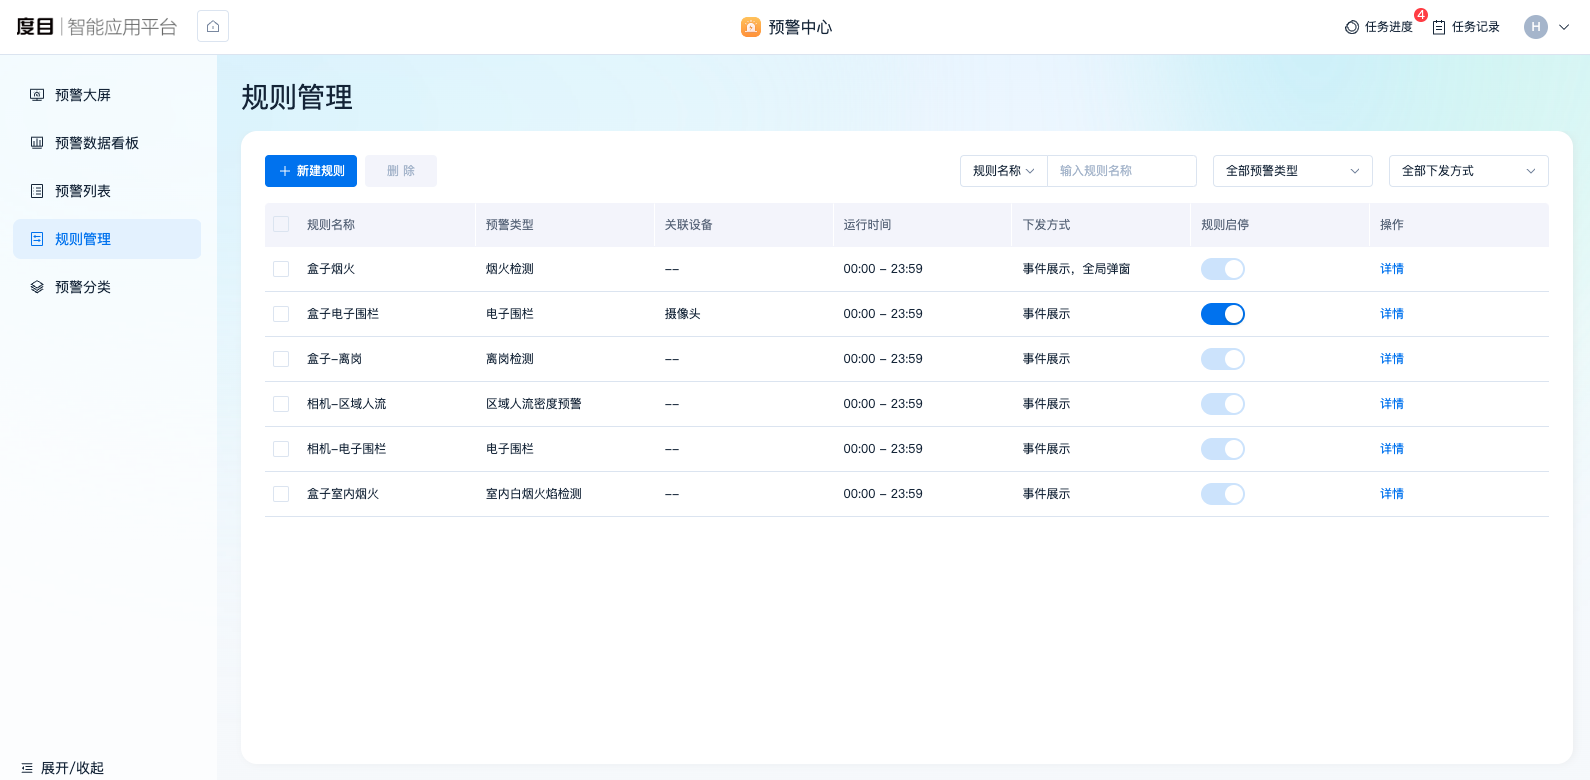Tick the checkbox for 盒子电子围栏
The height and width of the screenshot is (780, 1590).
(281, 314)
